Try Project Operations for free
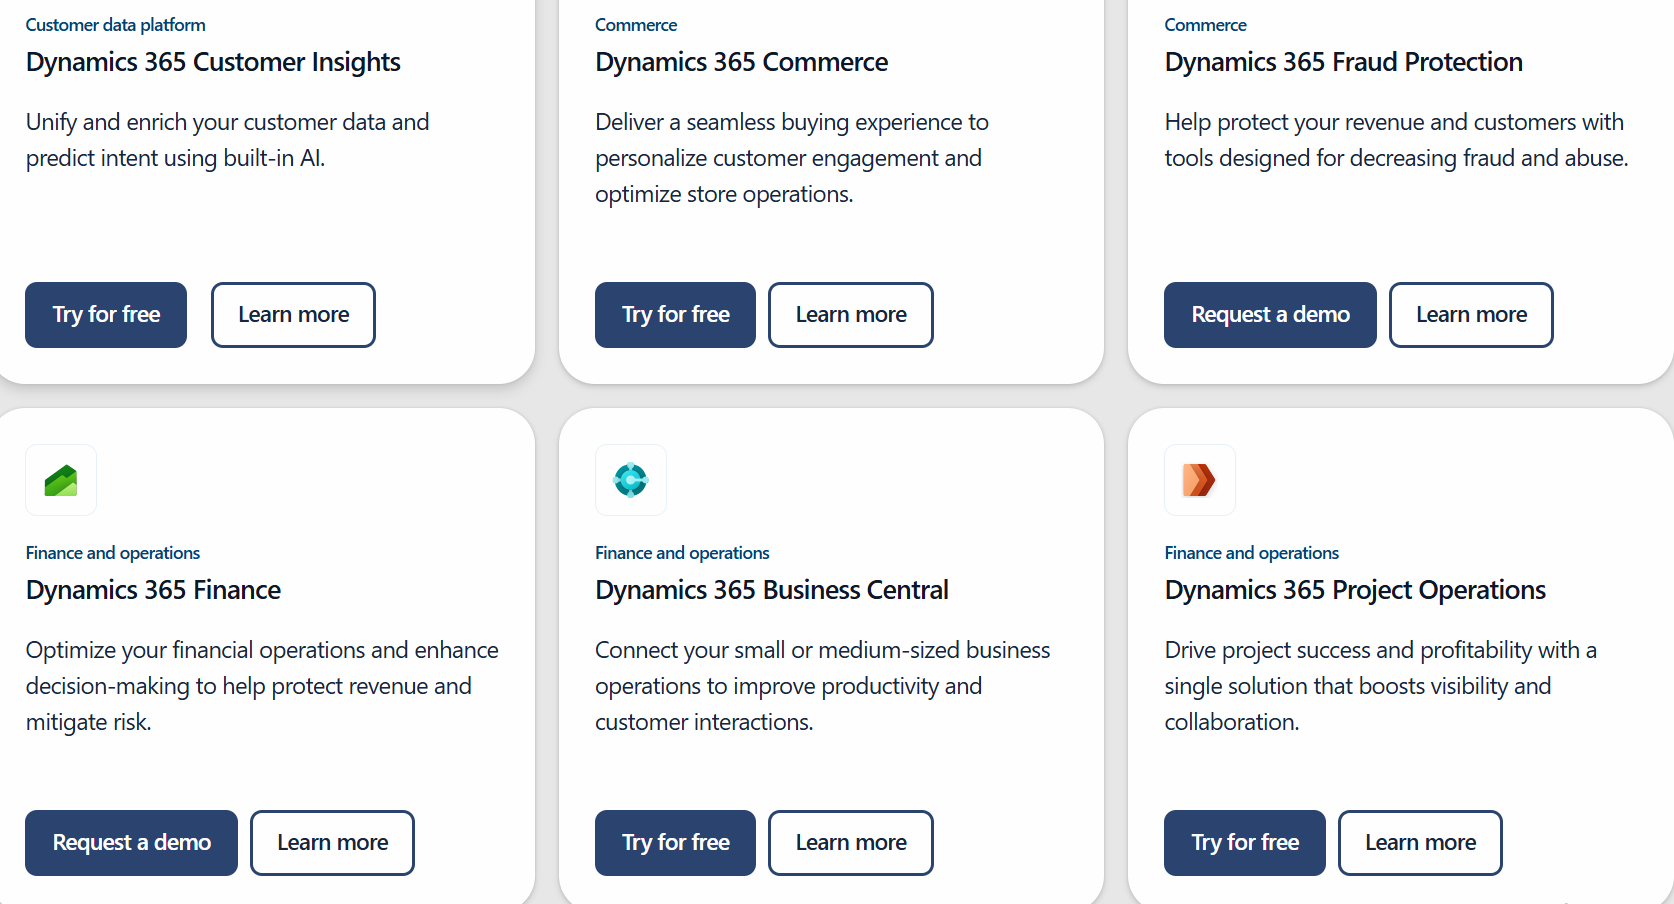Screen dimensions: 1674x904 tap(1245, 843)
